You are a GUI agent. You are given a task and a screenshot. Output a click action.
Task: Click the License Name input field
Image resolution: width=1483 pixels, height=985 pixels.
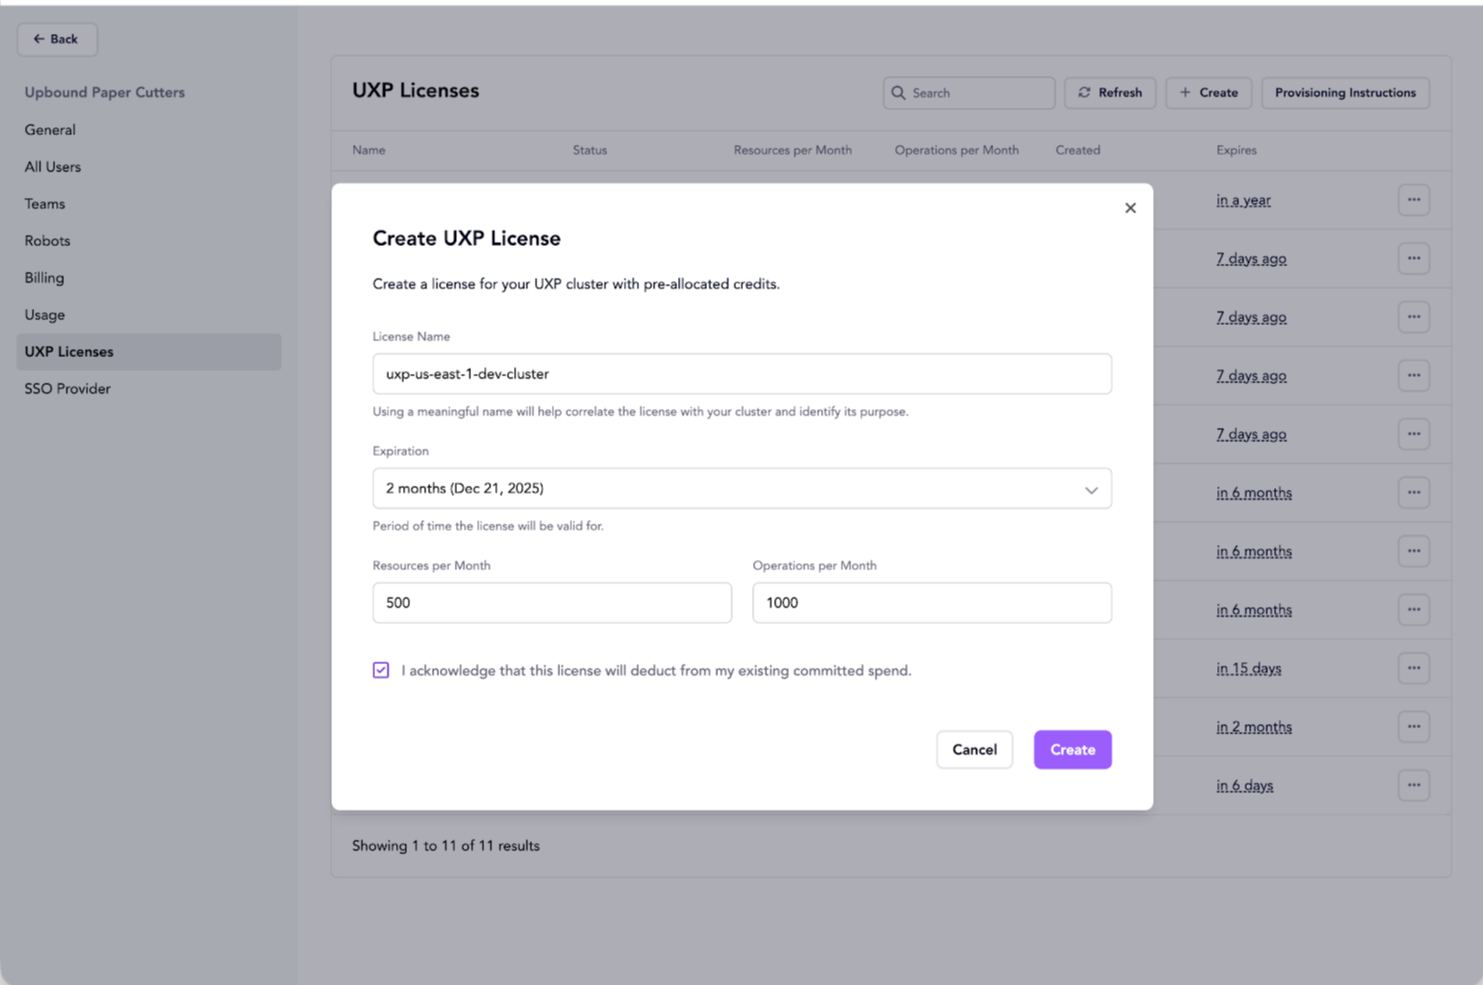click(740, 374)
